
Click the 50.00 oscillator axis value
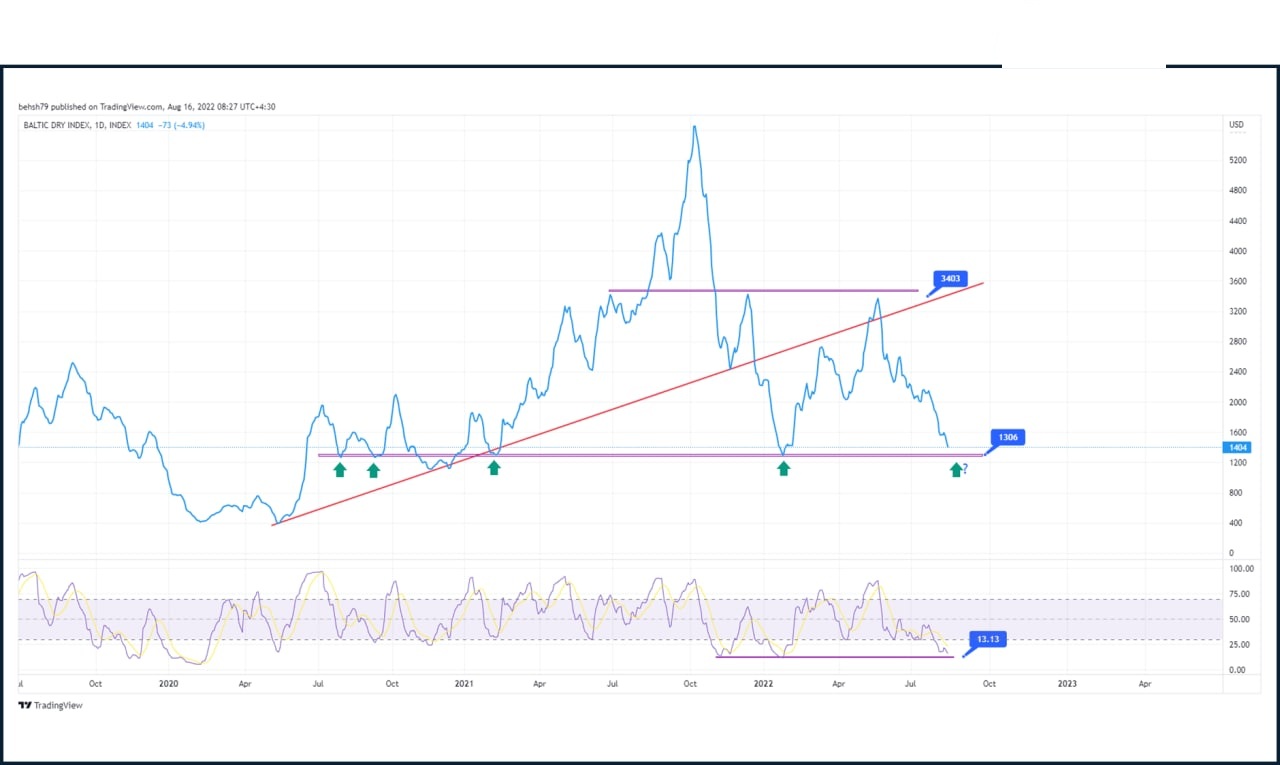click(x=1238, y=620)
